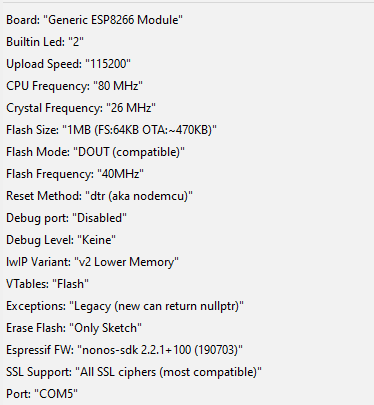
Task: Select Debug Level "Keine" menu item
Action: (187, 240)
